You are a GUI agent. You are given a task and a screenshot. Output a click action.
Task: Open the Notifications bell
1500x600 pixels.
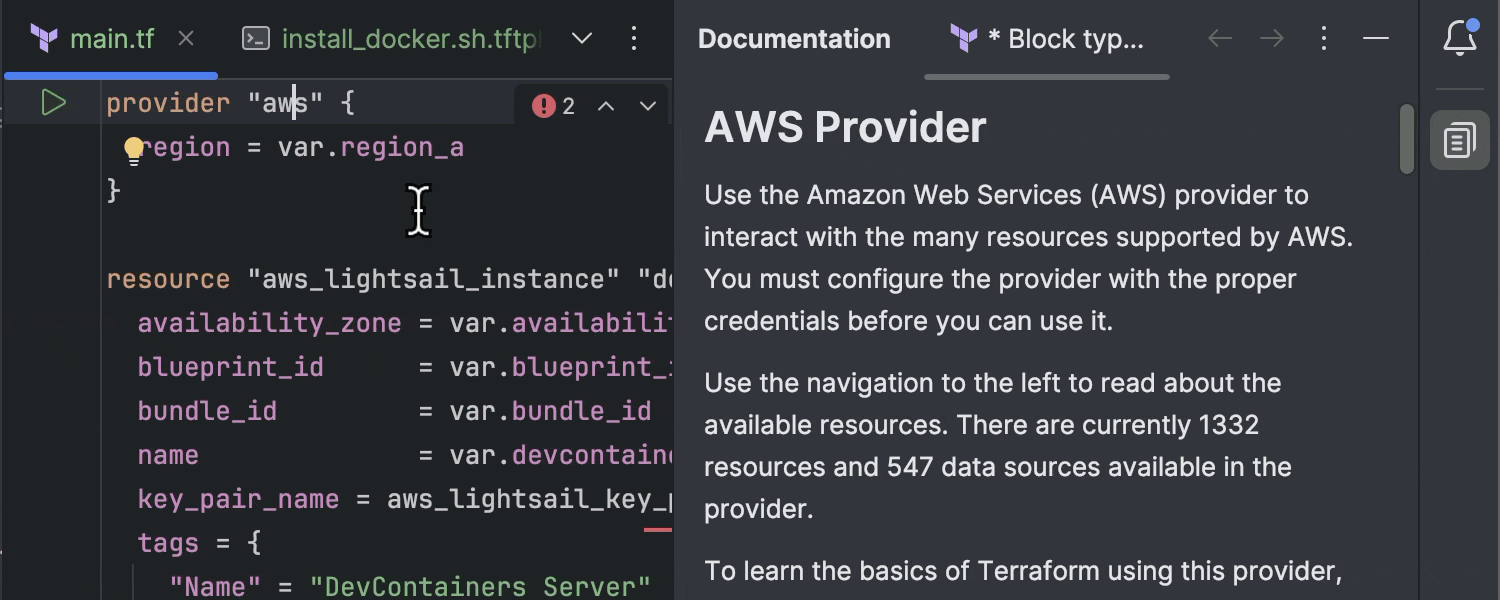click(1459, 37)
